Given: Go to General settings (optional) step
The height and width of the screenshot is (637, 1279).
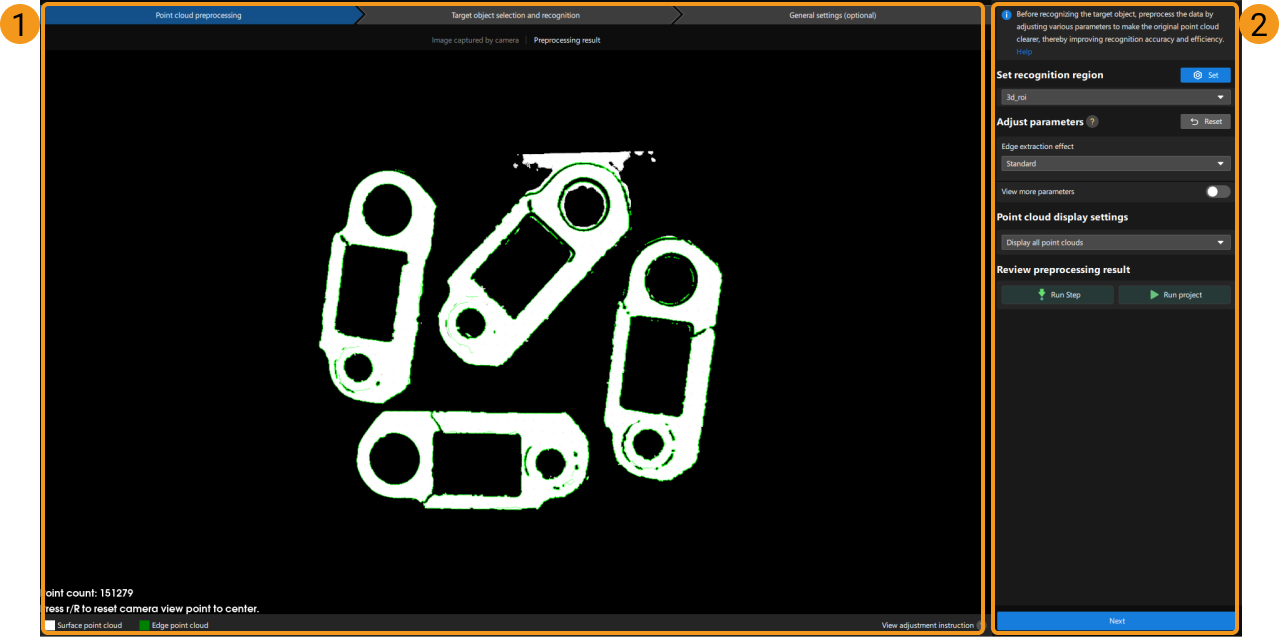Looking at the screenshot, I should pos(832,15).
